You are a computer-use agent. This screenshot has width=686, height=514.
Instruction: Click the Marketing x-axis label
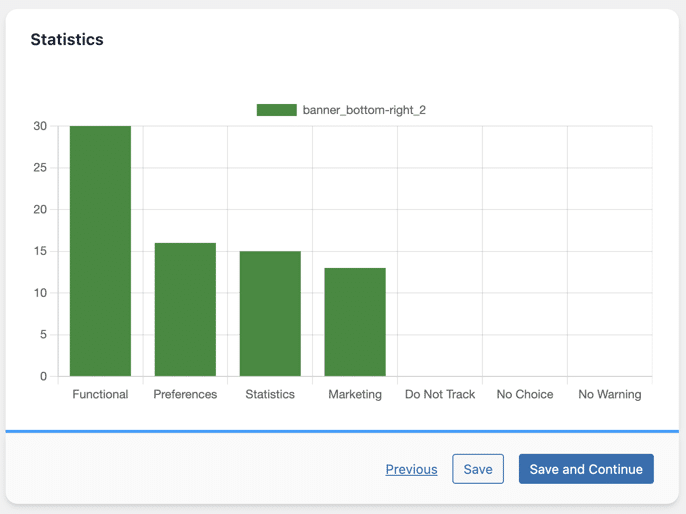coord(355,394)
